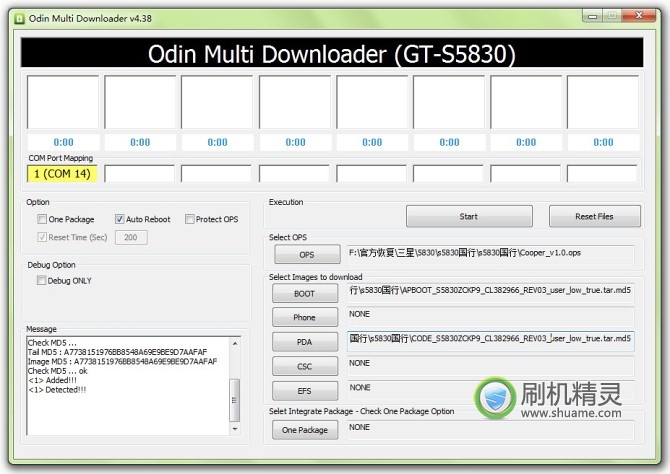The image size is (670, 474).
Task: Click the BOOT path field with APBOOT file
Action: [x=491, y=291]
